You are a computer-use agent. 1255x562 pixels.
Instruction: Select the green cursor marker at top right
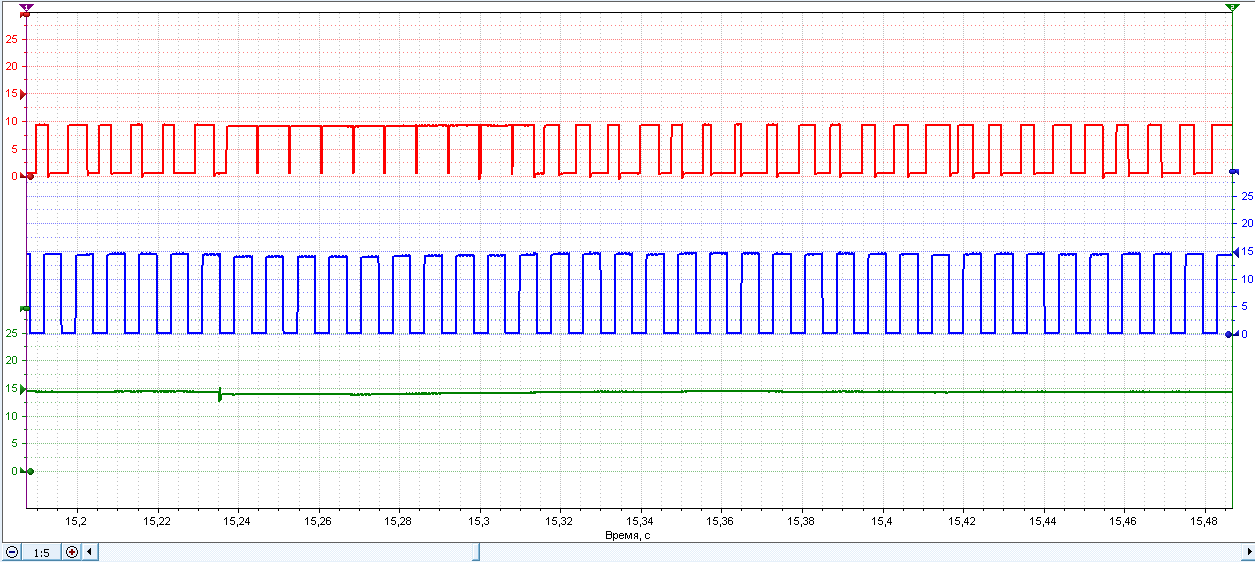pos(1231,7)
